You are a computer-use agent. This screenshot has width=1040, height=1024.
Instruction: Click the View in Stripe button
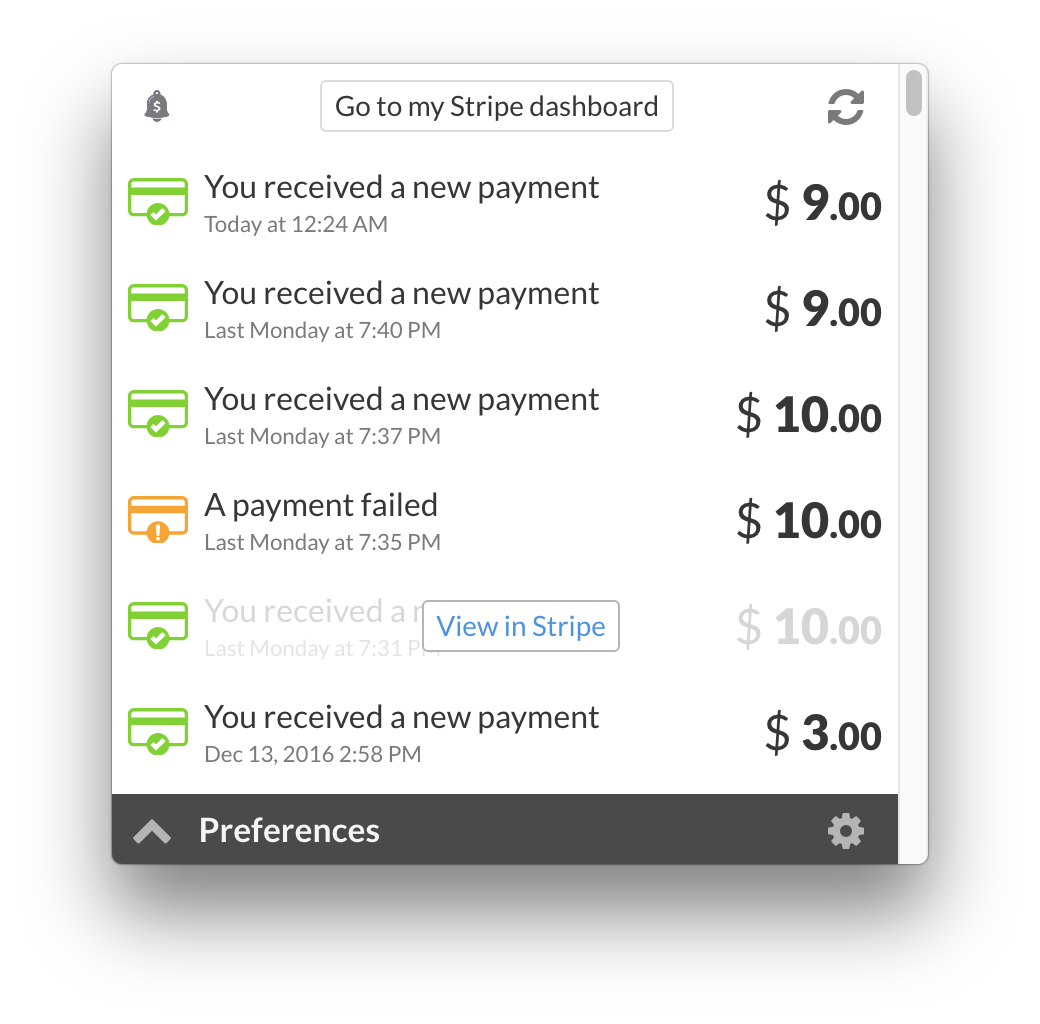tap(521, 626)
